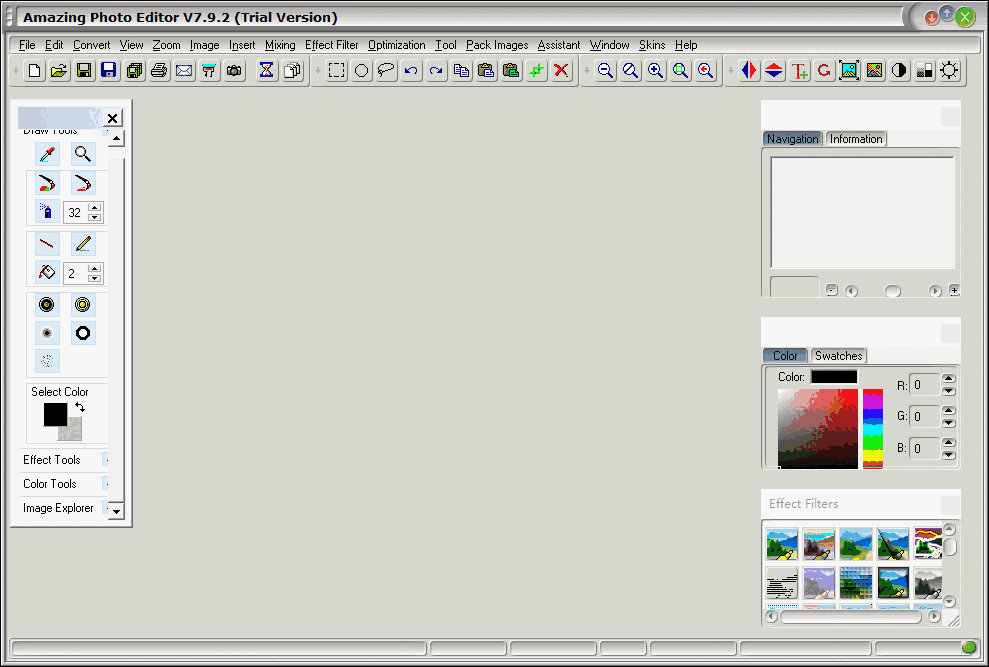Choose the Pencil draw tool
Image resolution: width=989 pixels, height=667 pixels.
[82, 243]
